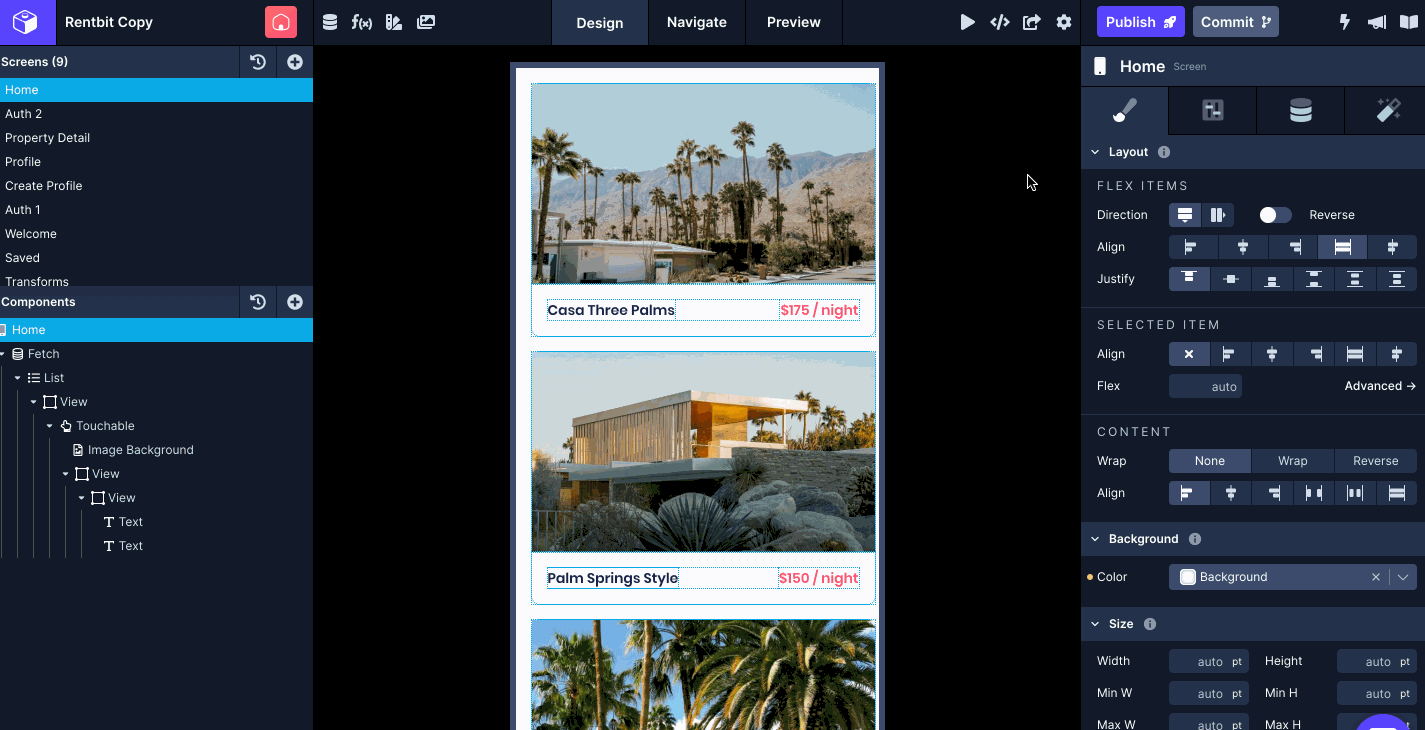Click the Background color swatch
Viewport: 1425px width, 730px height.
pos(1188,577)
